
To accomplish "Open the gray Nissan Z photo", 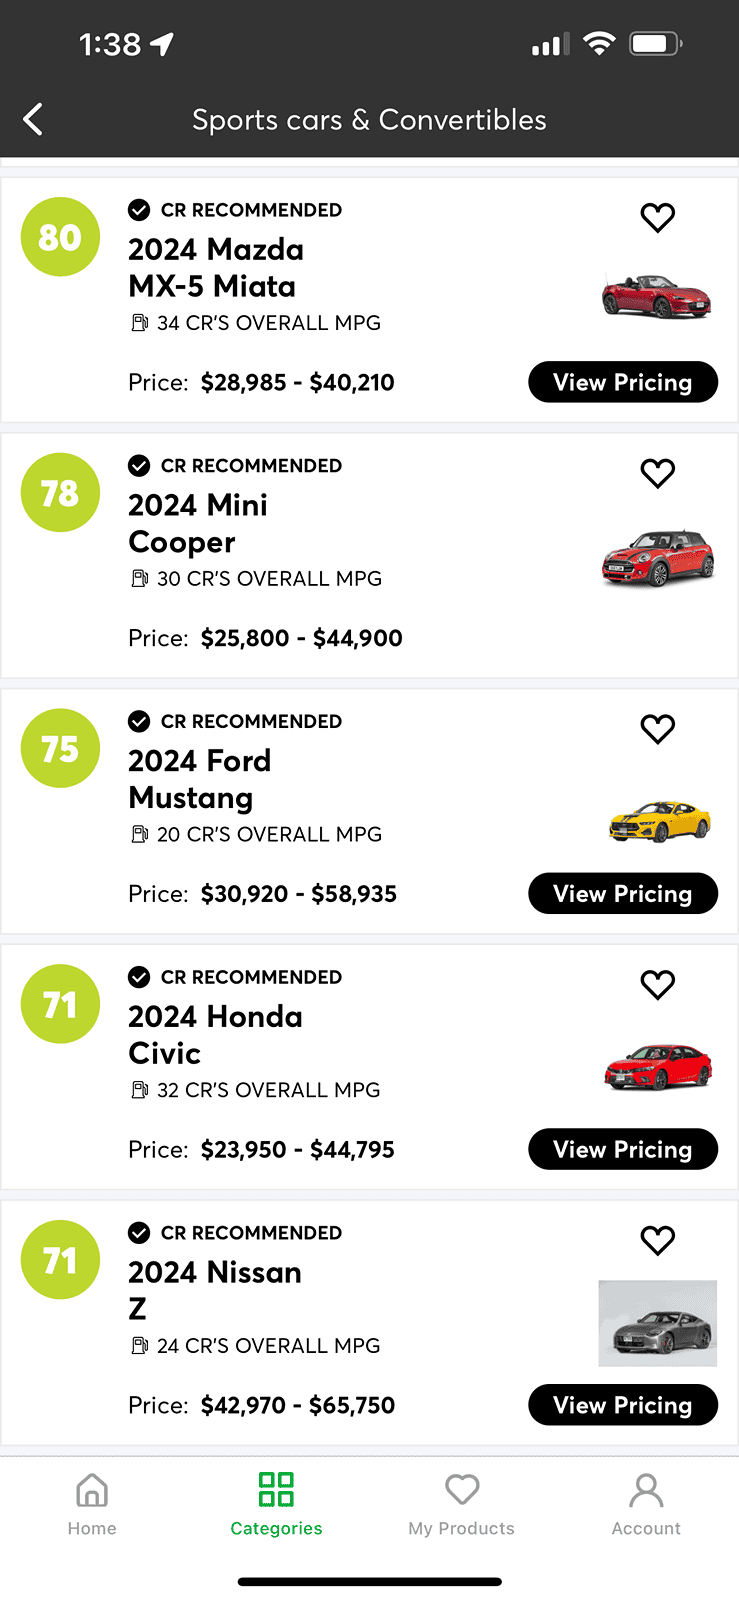I will (657, 1323).
